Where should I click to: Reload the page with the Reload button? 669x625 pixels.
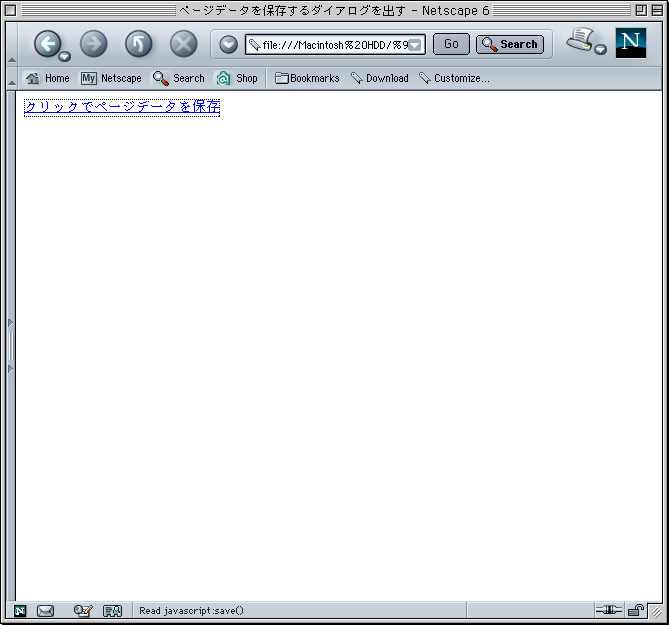pos(139,44)
